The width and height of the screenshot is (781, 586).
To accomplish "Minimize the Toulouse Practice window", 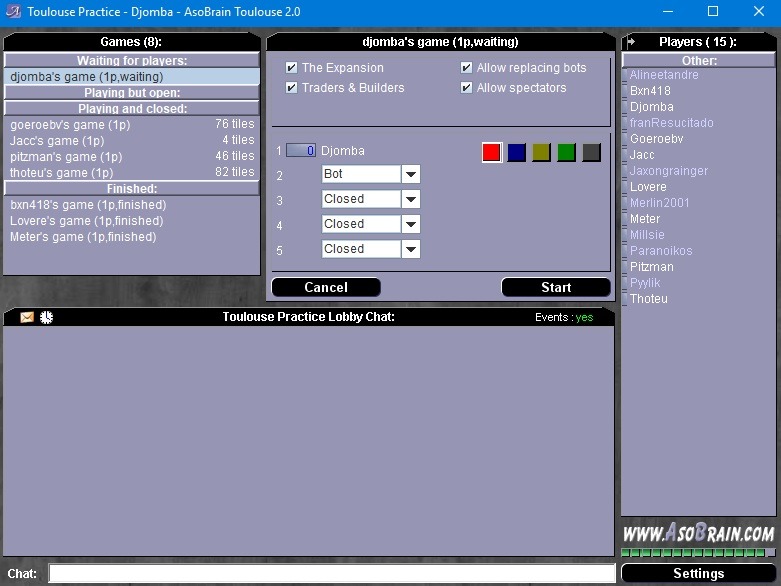I will pos(668,11).
